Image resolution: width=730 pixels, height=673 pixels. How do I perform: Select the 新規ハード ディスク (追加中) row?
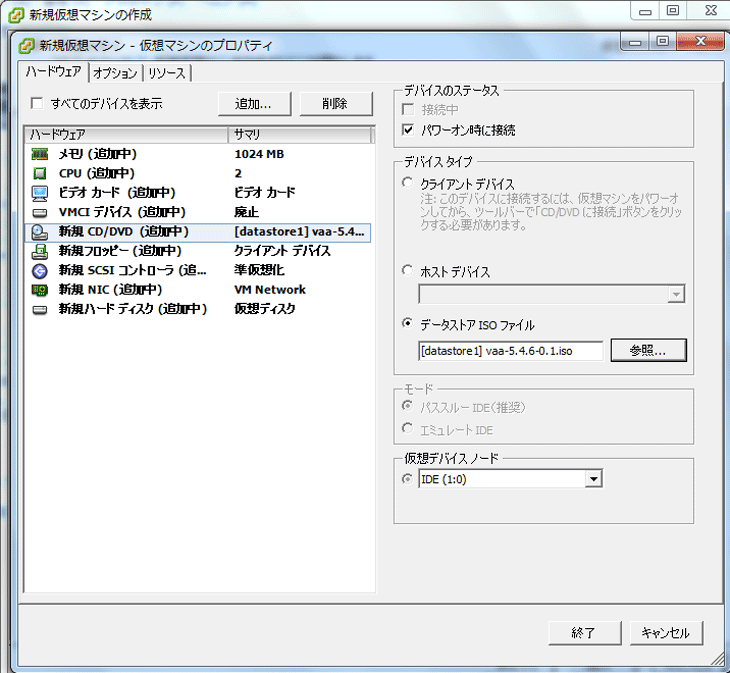(198, 309)
